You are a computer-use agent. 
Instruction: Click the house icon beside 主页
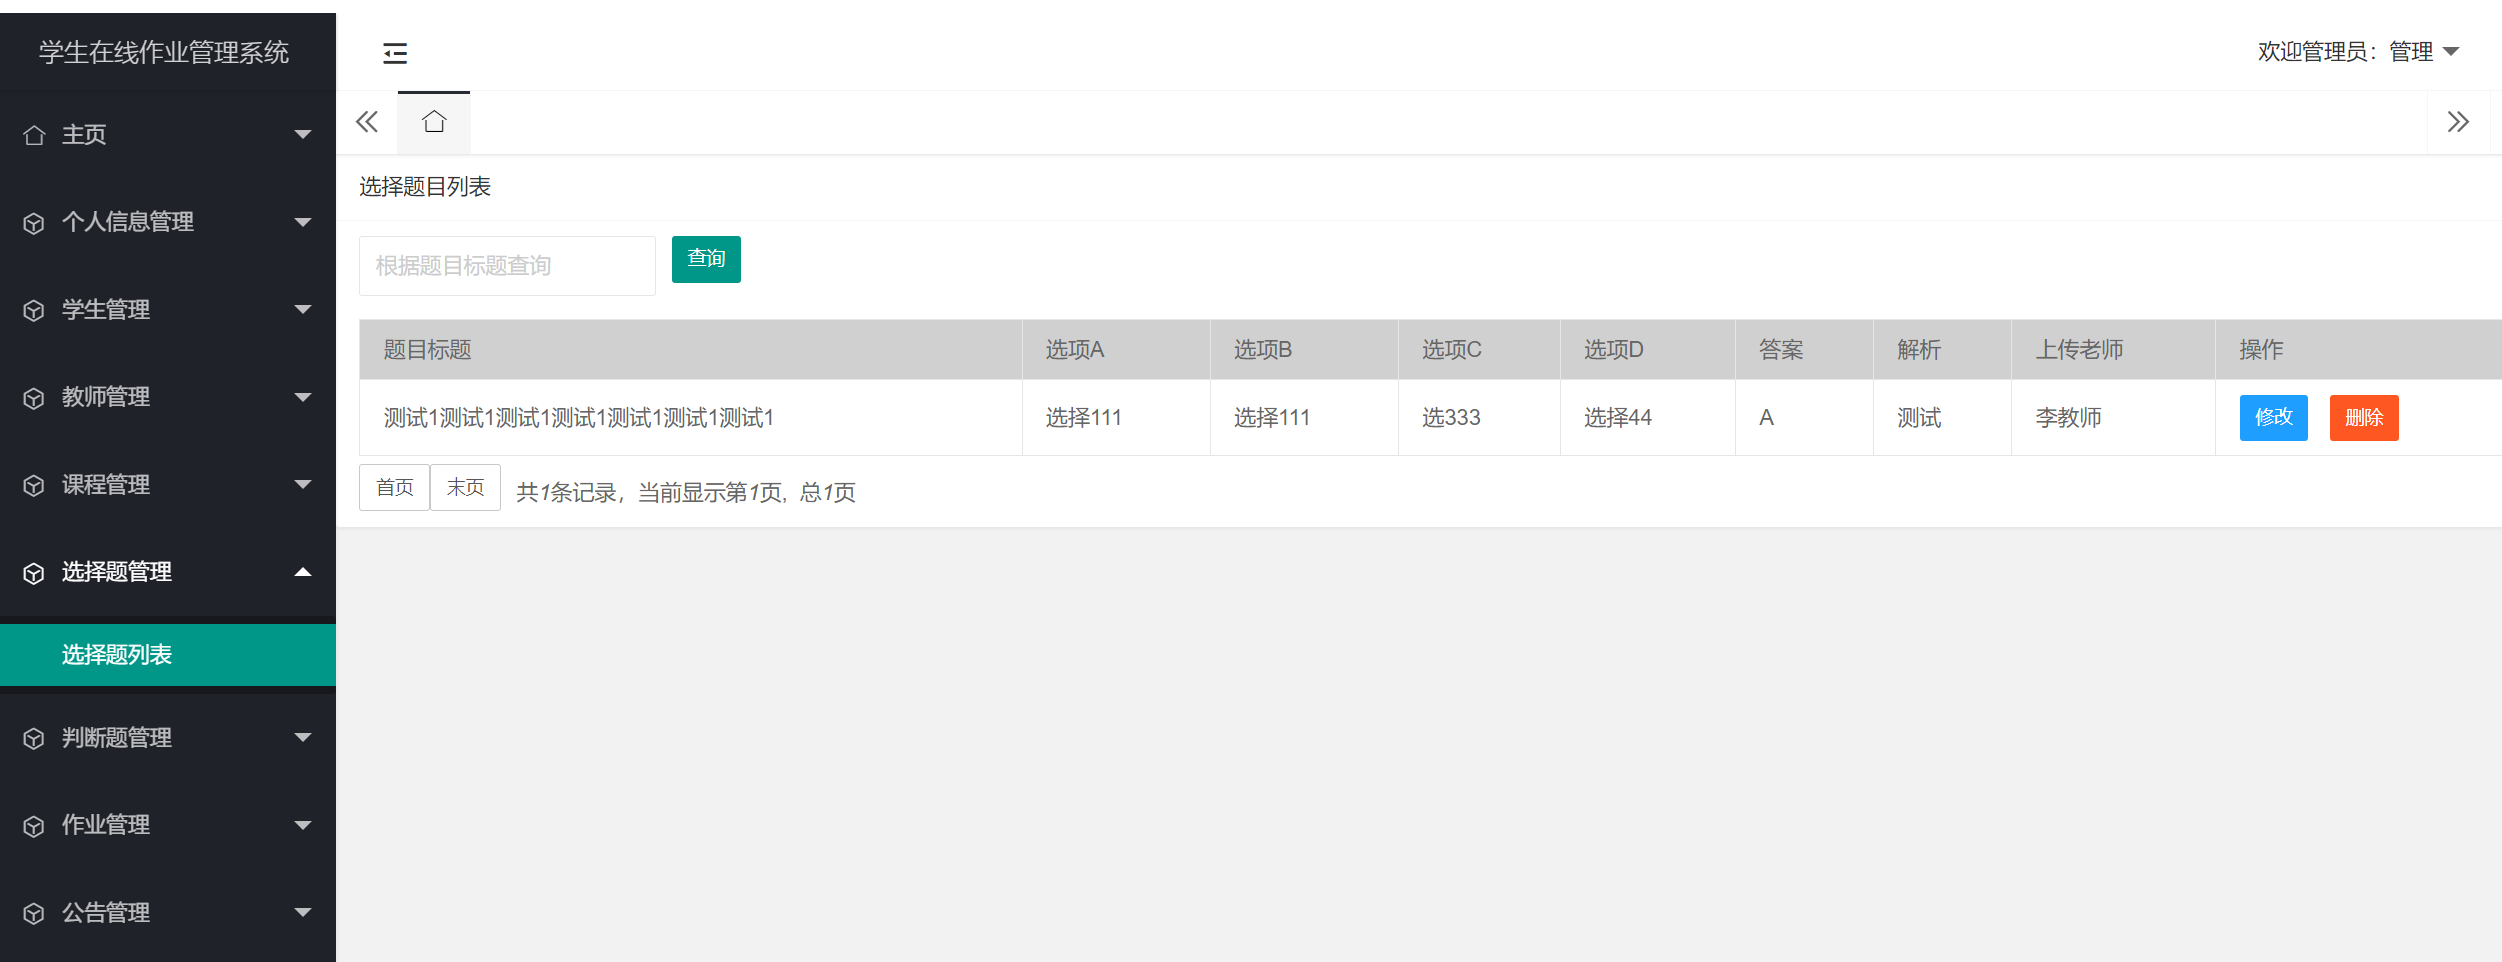tap(34, 135)
